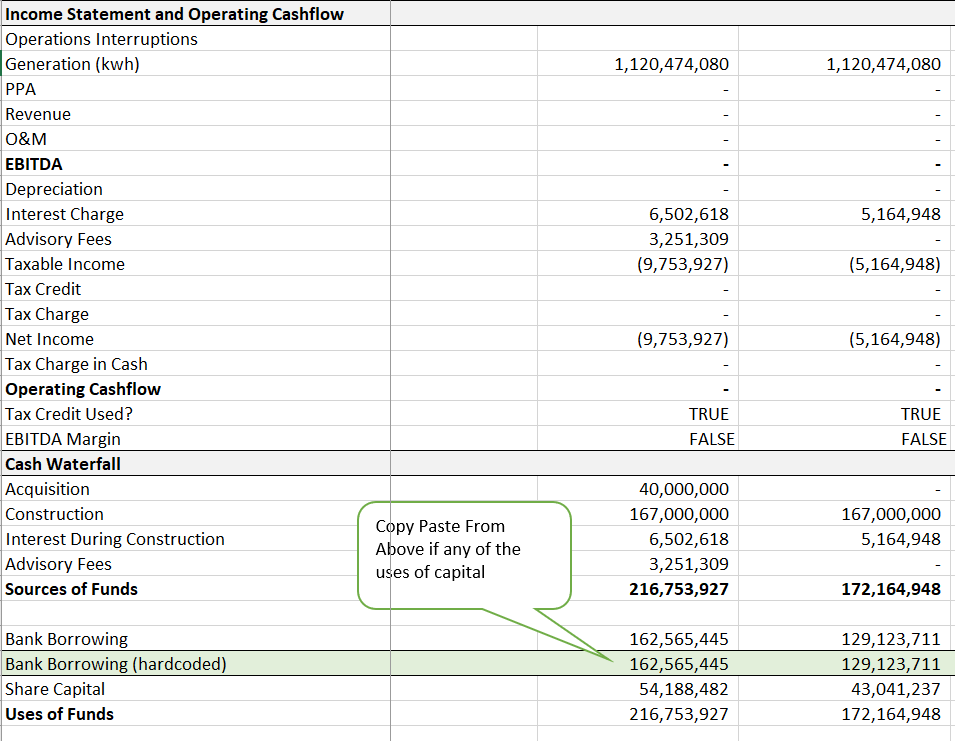Click the 'Copy Paste From Above' comment callout
The height and width of the screenshot is (741, 955).
click(x=464, y=555)
